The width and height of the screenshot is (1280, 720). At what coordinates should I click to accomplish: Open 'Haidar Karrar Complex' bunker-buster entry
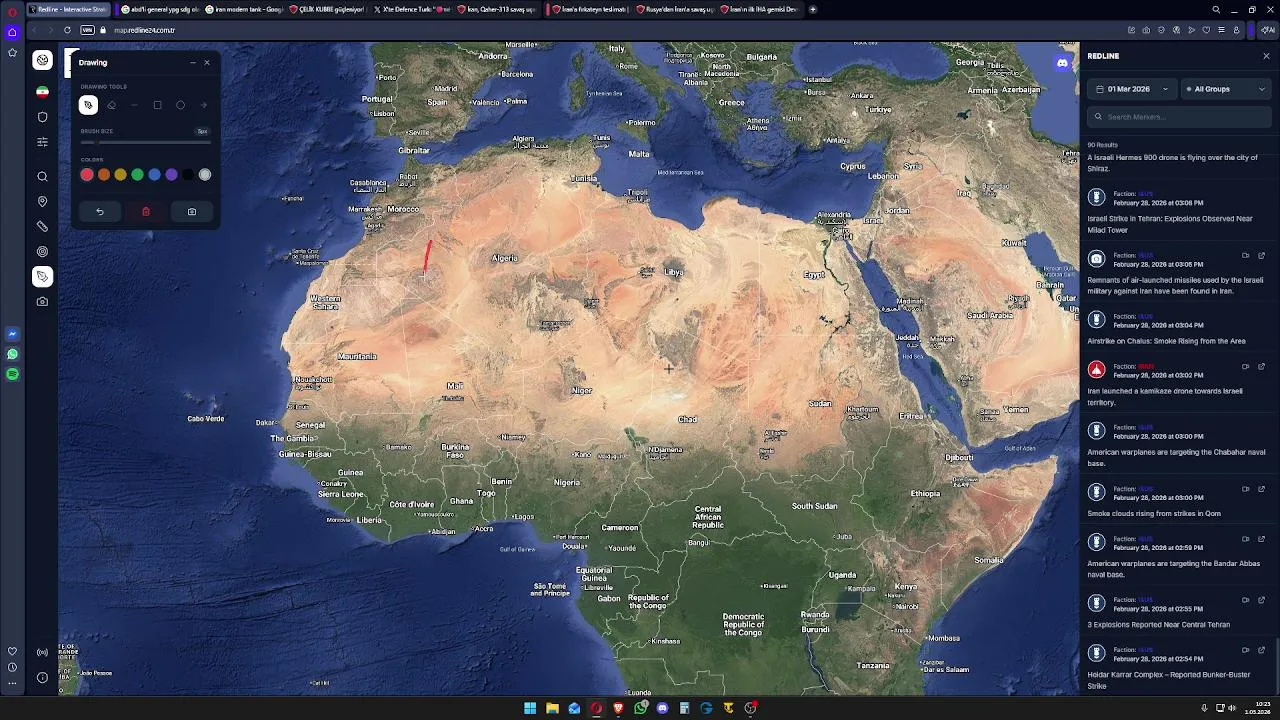(1180, 669)
